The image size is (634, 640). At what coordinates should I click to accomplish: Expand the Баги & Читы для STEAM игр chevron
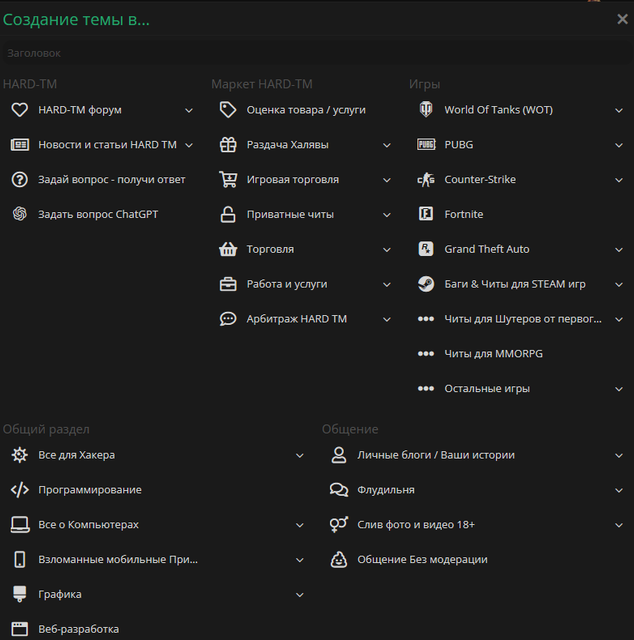pos(619,284)
